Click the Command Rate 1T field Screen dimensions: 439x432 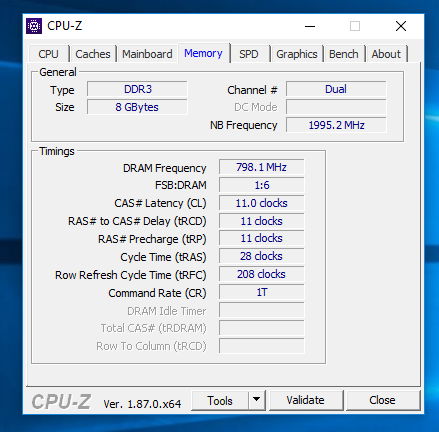[262, 292]
